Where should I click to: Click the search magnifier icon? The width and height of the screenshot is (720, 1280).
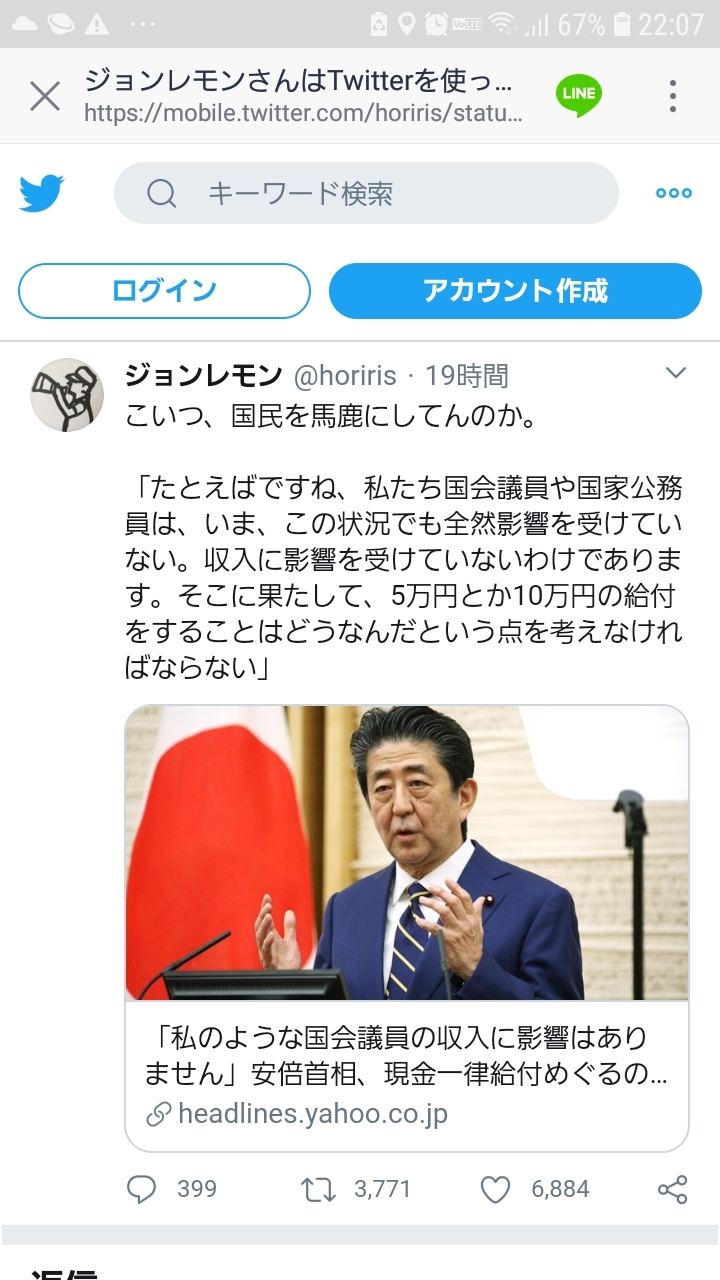coord(162,193)
